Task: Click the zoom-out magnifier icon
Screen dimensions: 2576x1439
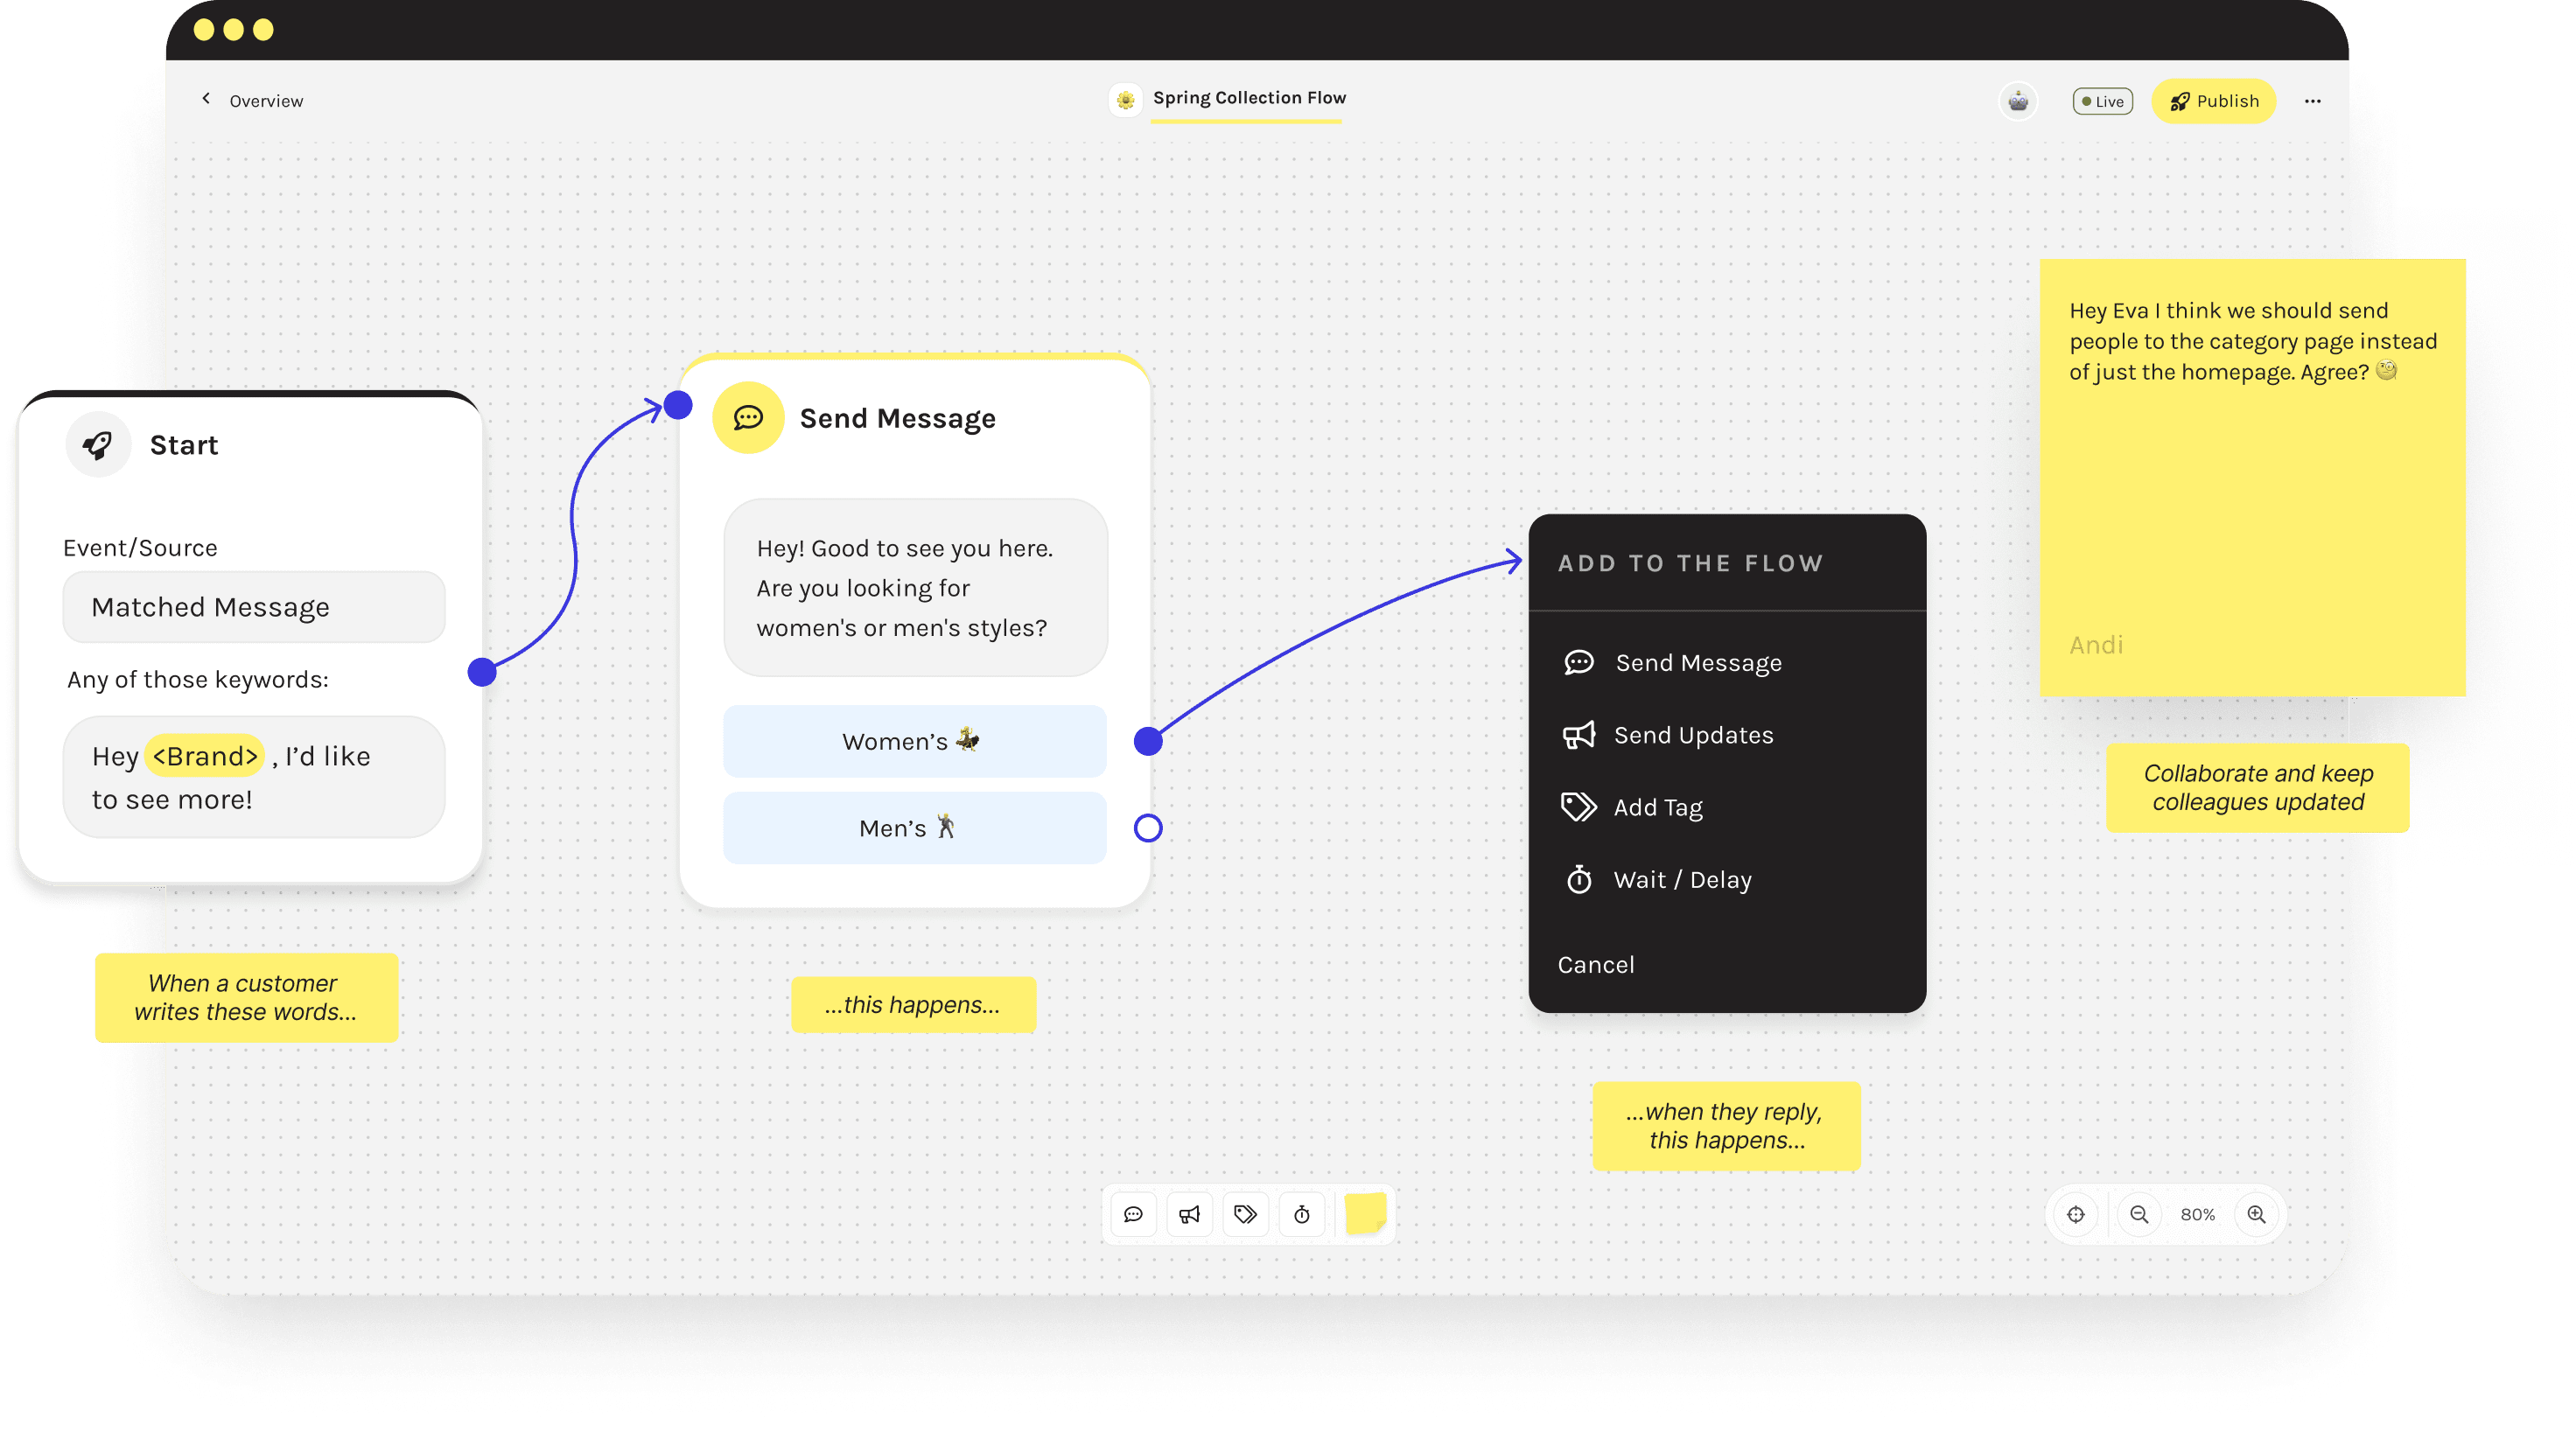Action: point(2138,1214)
